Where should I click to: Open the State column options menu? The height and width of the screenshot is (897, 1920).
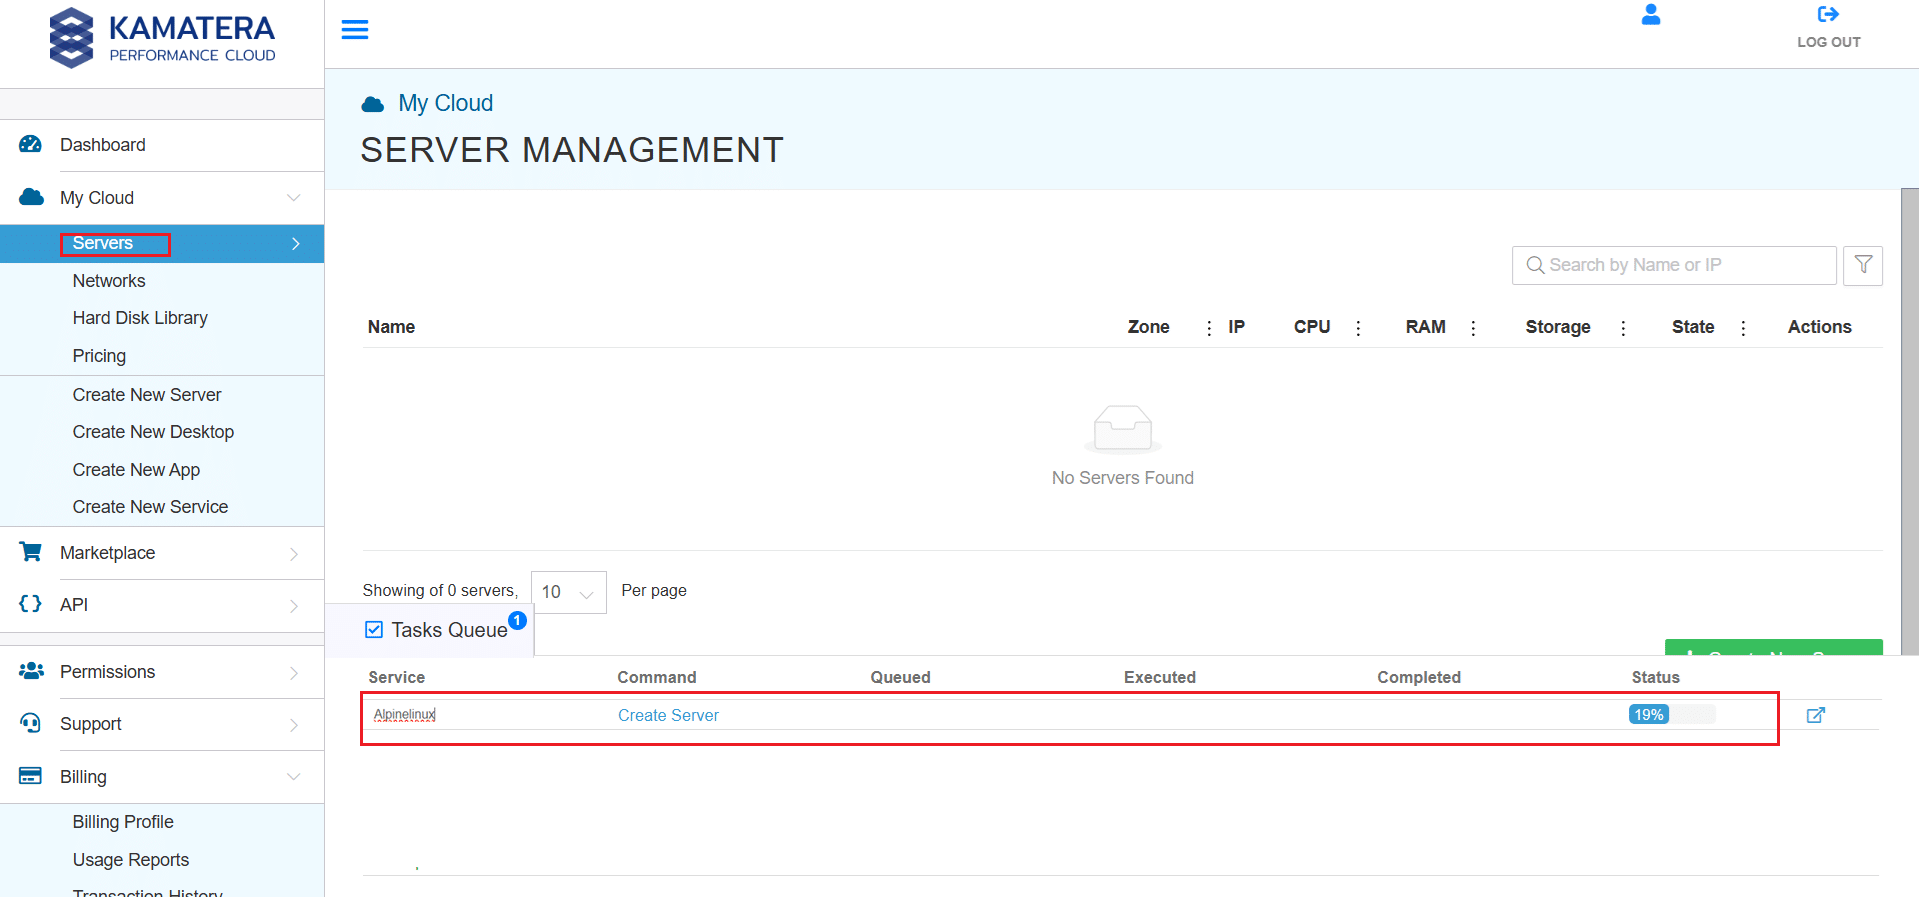click(x=1743, y=328)
